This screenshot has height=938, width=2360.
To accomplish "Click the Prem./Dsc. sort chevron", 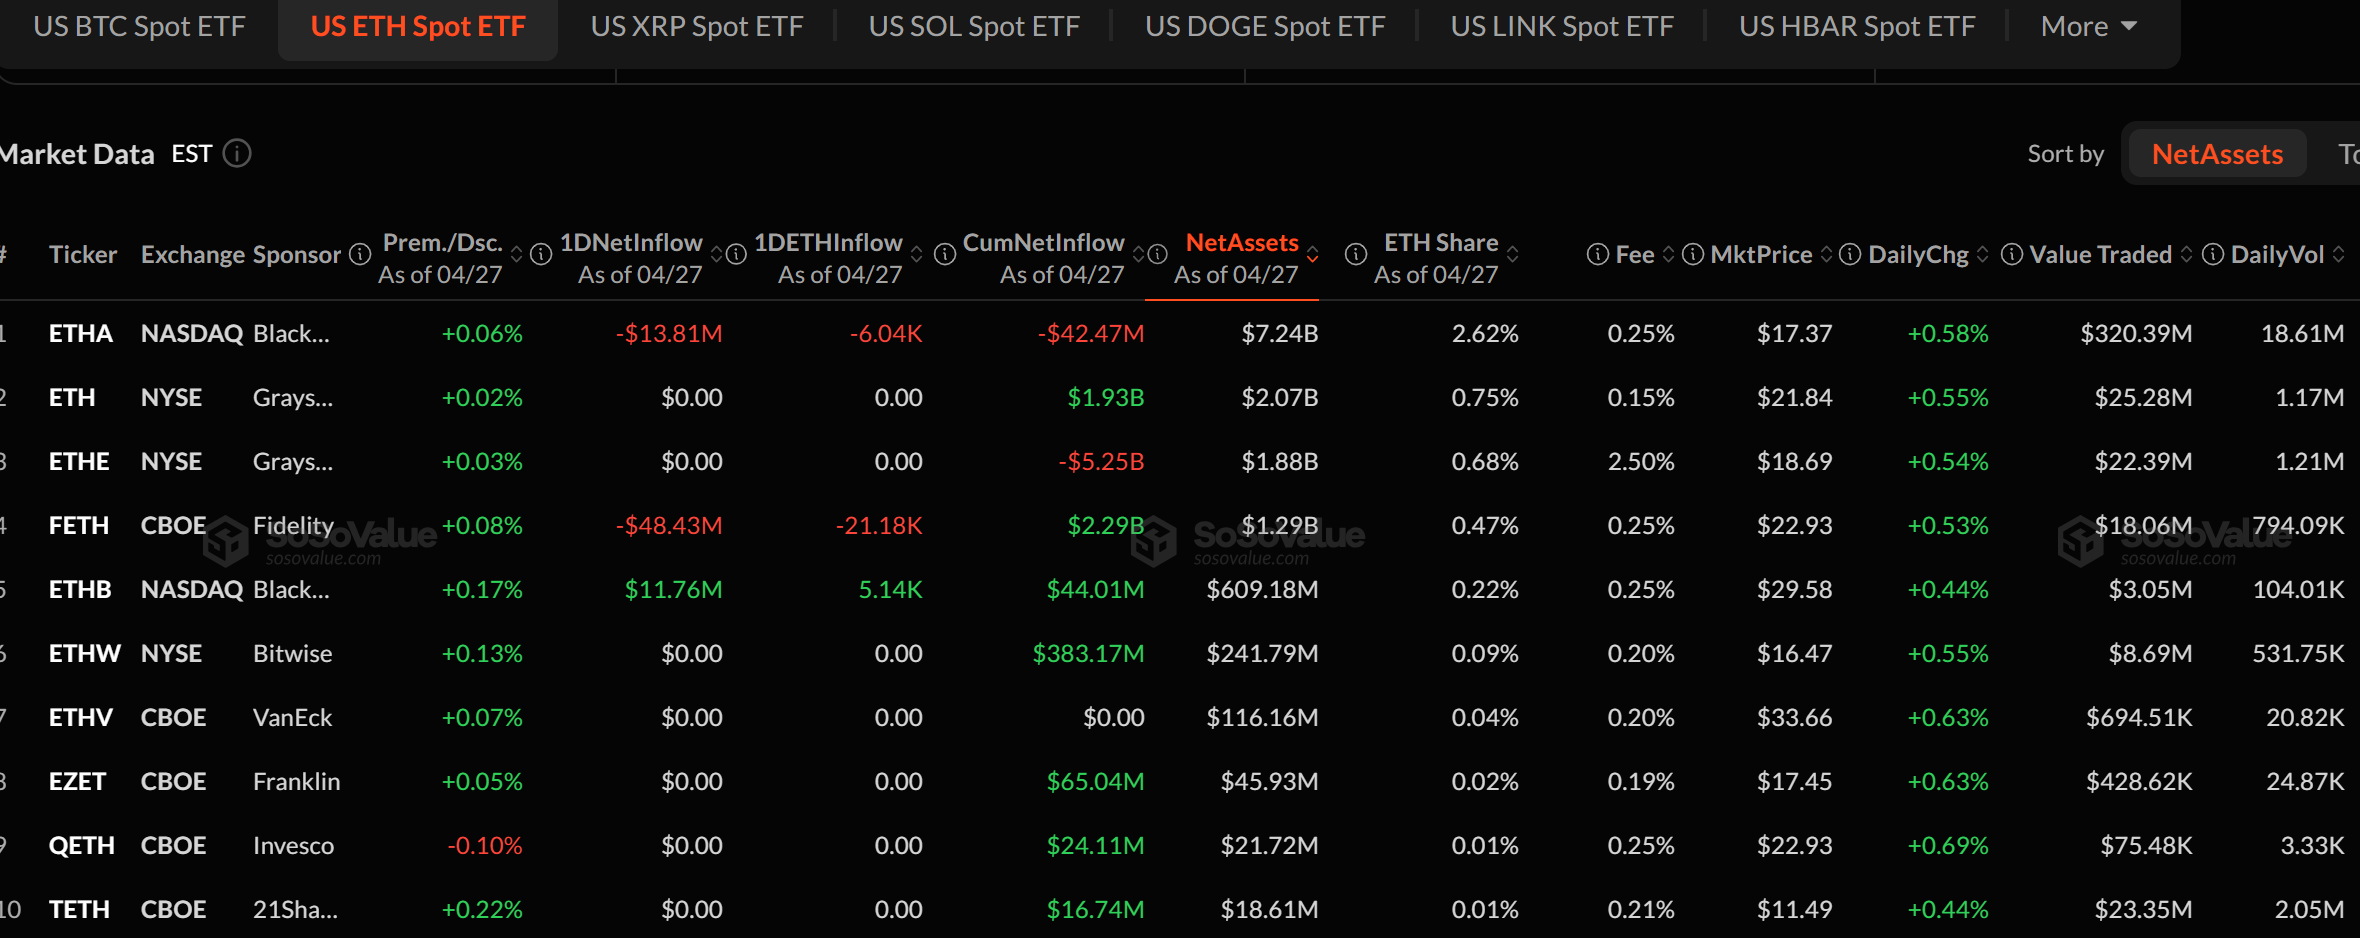I will point(516,255).
